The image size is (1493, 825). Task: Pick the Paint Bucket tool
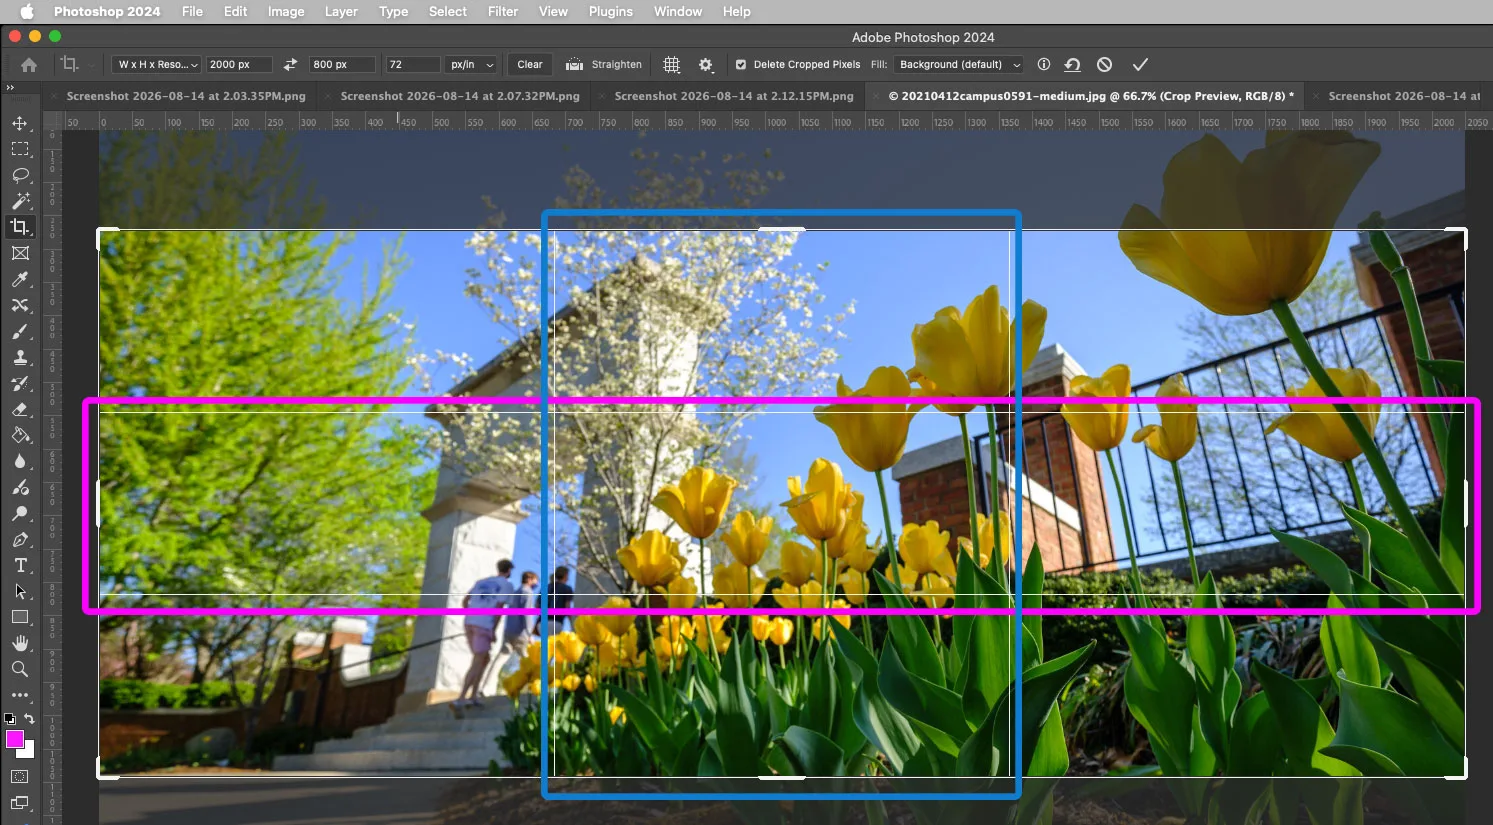click(x=20, y=435)
